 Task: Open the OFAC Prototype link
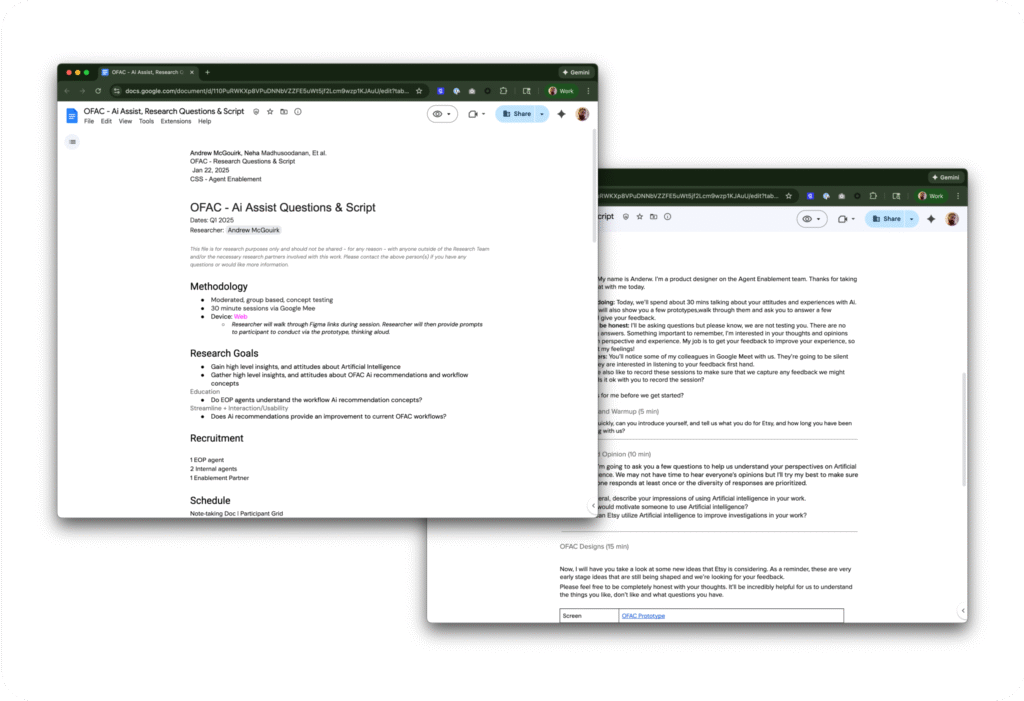tap(643, 616)
